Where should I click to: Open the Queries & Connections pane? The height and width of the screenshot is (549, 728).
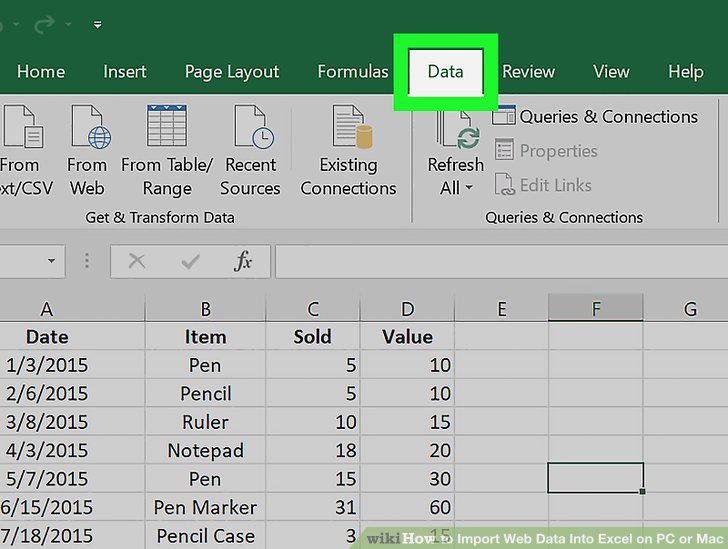coord(595,116)
